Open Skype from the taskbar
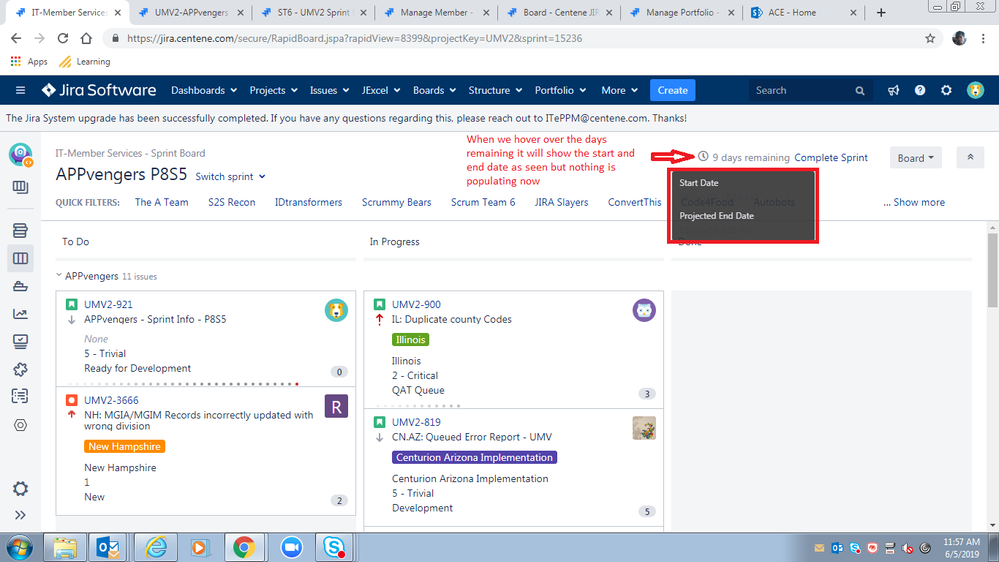This screenshot has height=562, width=999. point(334,547)
